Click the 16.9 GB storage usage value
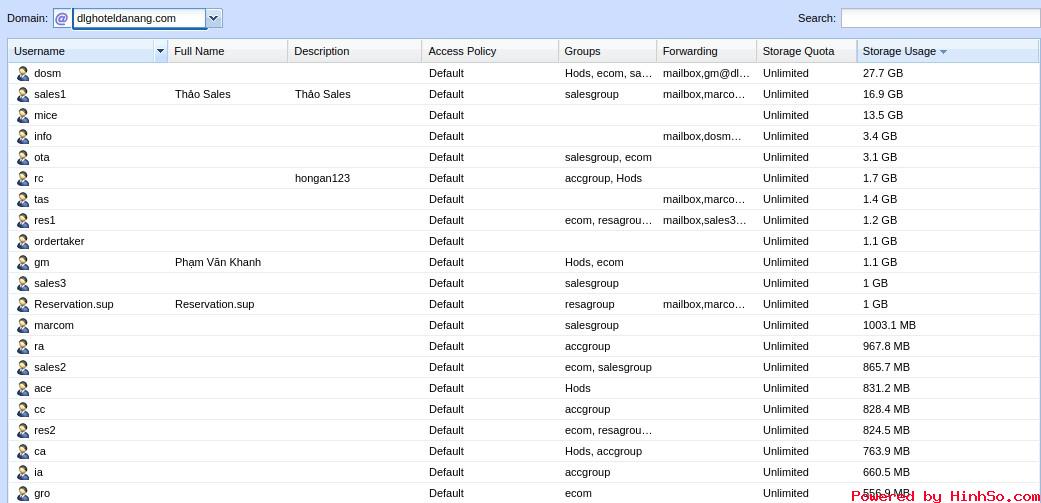Viewport: 1041px width, 503px height. (x=882, y=94)
